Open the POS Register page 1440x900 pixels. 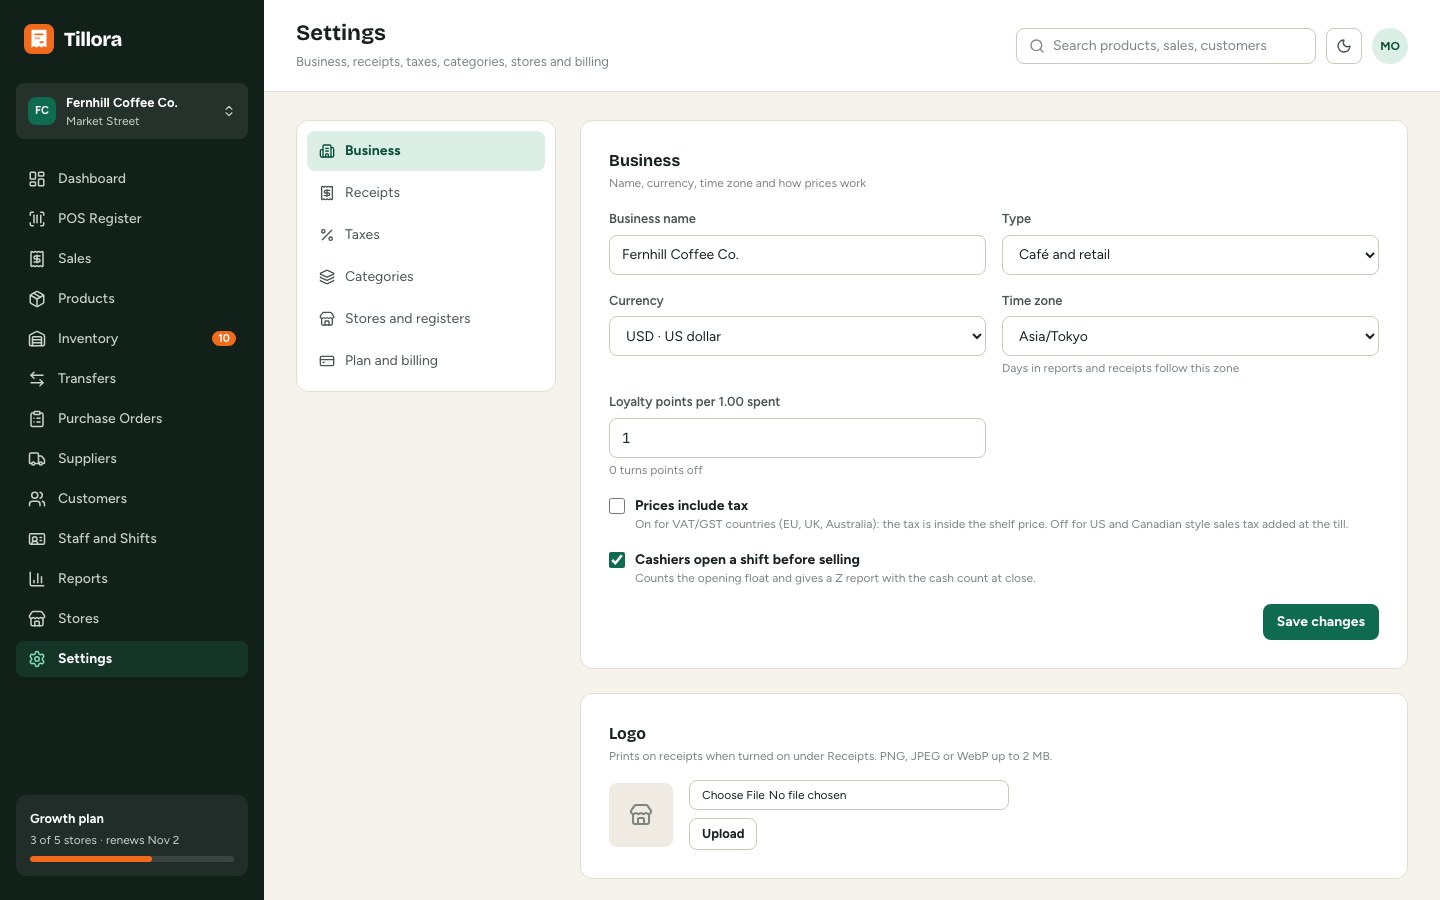[132, 219]
